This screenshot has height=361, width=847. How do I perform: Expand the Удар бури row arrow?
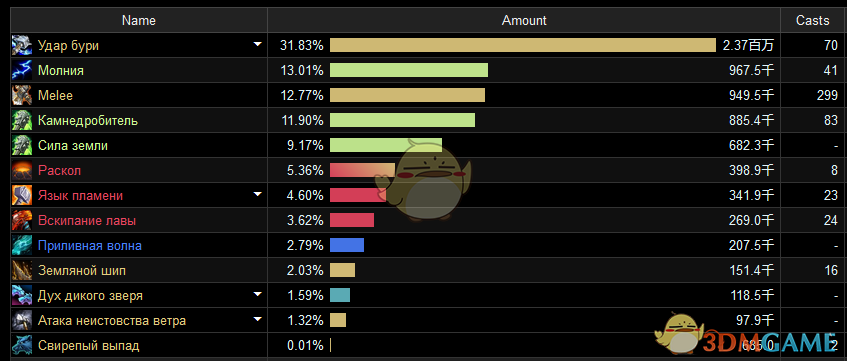click(258, 44)
